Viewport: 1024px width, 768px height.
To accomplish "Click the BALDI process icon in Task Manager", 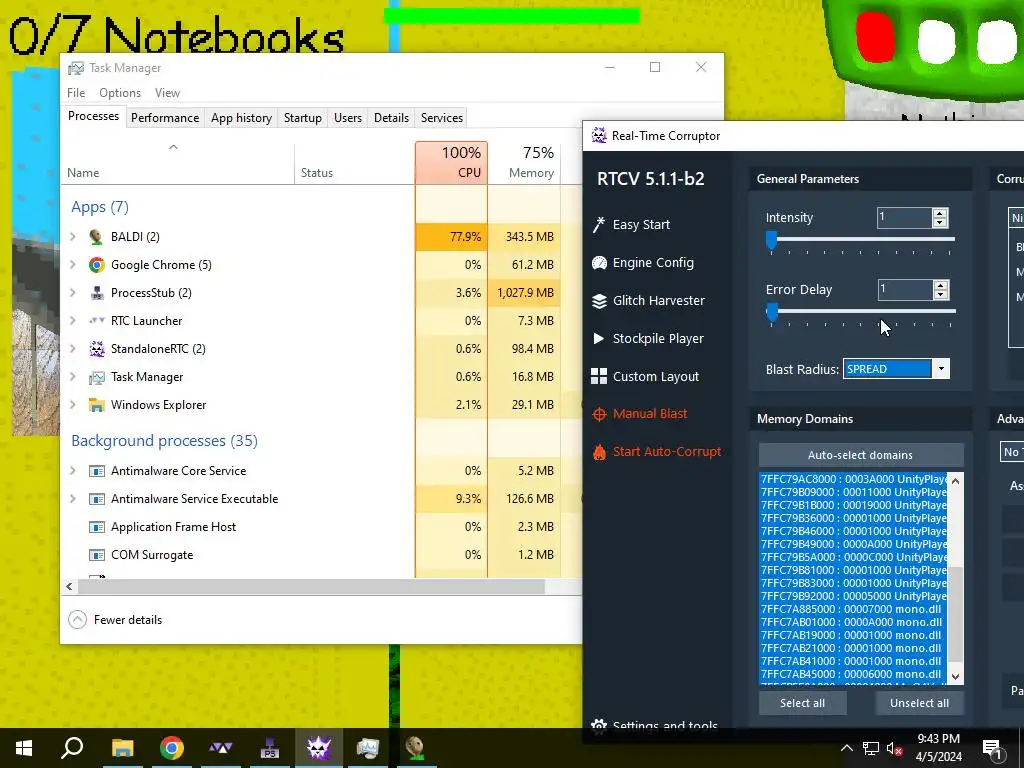I will pos(96,236).
